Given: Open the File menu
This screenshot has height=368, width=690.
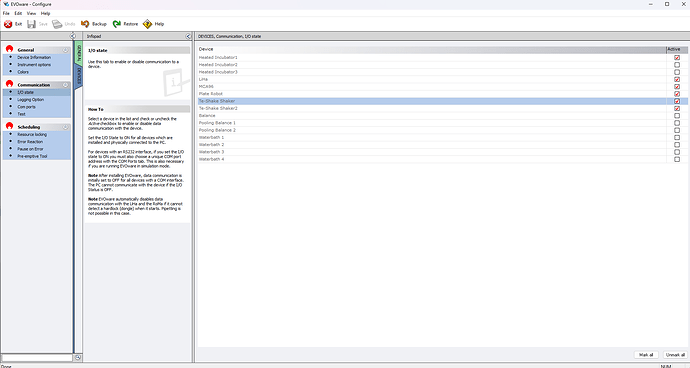Looking at the screenshot, I should pos(6,13).
